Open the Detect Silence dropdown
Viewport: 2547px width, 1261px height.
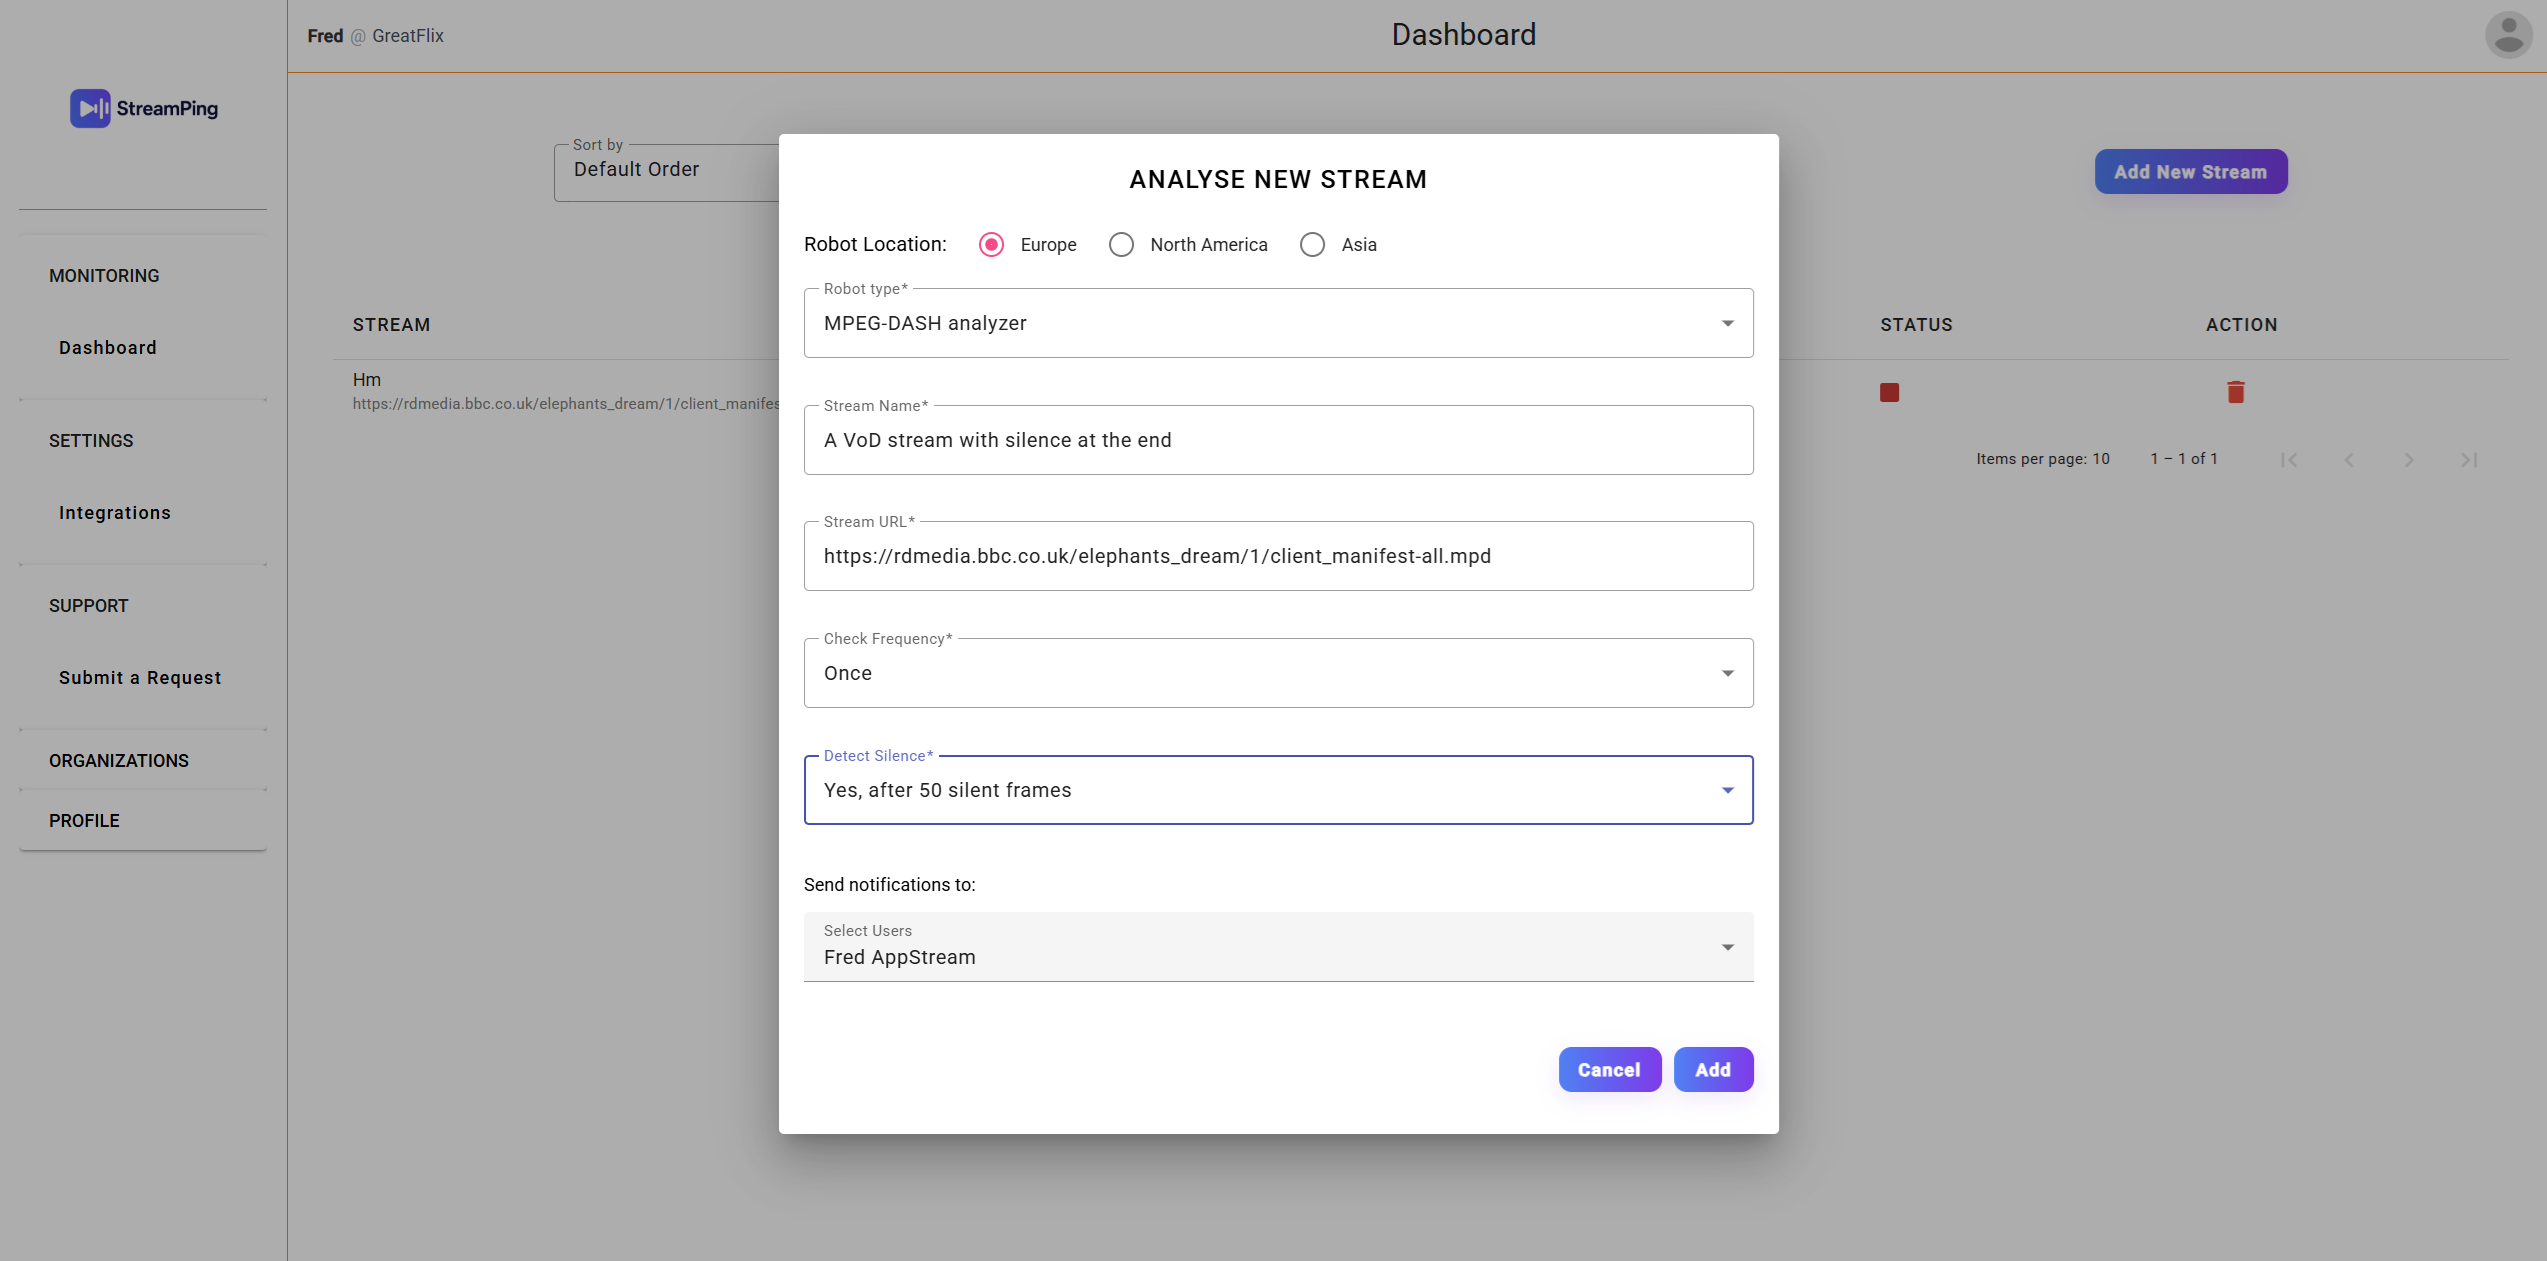1278,790
